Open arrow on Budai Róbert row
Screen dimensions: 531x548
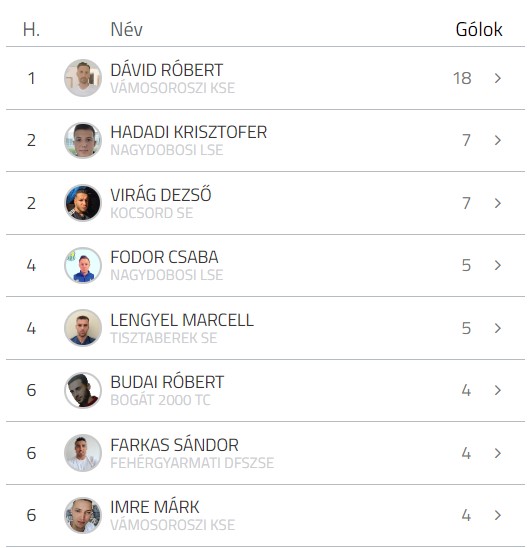(498, 390)
